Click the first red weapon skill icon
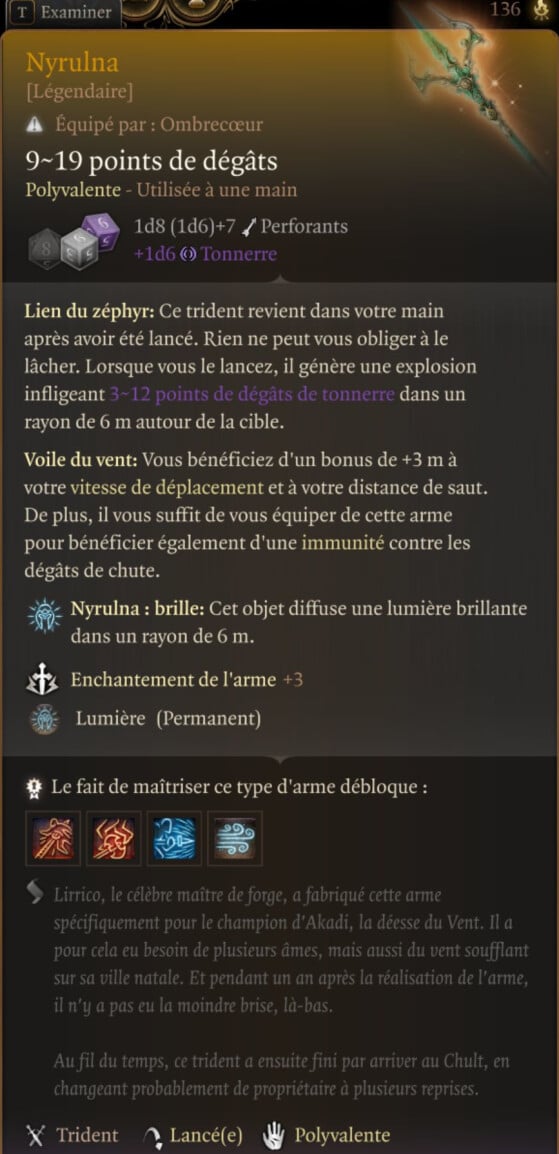The width and height of the screenshot is (559, 1154). (53, 839)
